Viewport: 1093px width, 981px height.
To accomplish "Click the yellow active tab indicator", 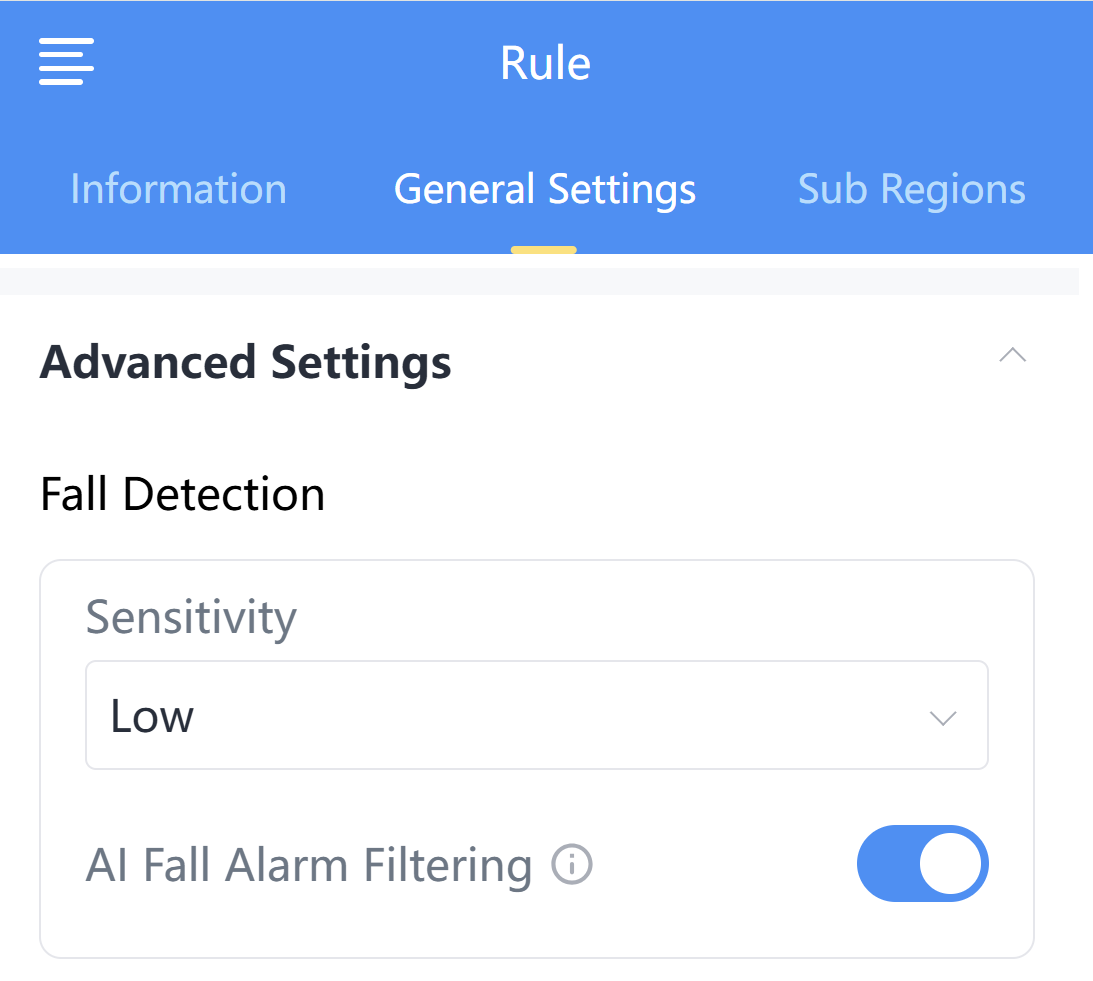I will pos(544,249).
